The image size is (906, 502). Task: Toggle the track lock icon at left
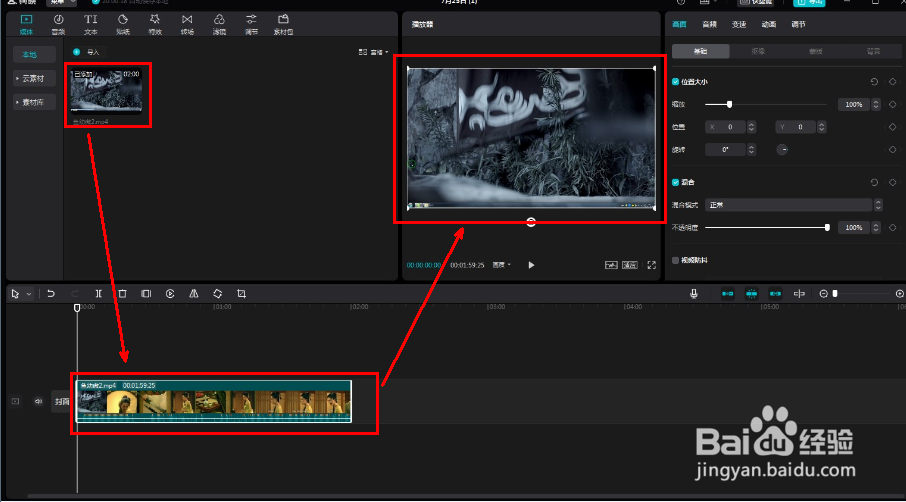tap(16, 401)
